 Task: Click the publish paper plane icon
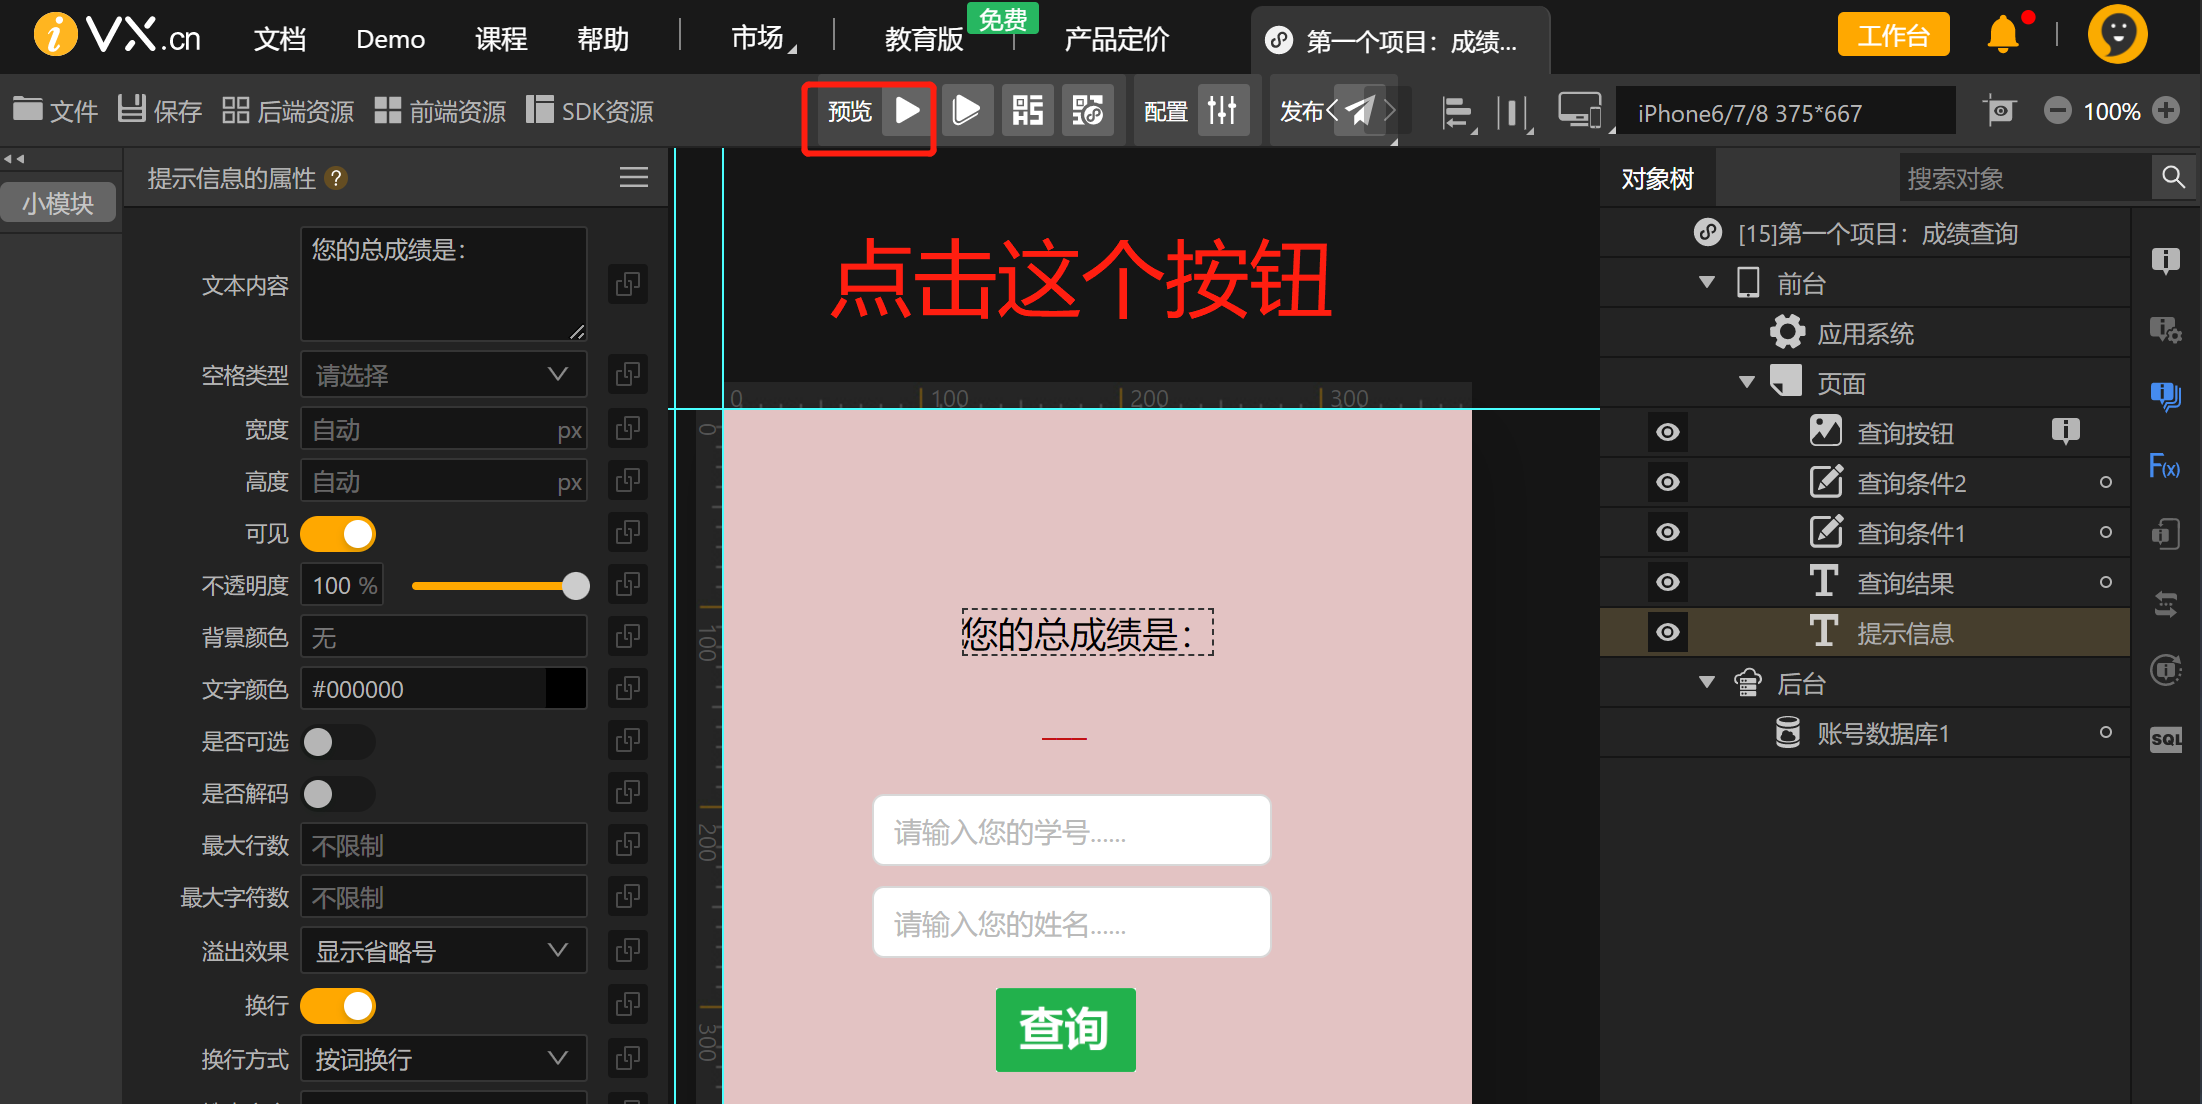(x=1360, y=110)
